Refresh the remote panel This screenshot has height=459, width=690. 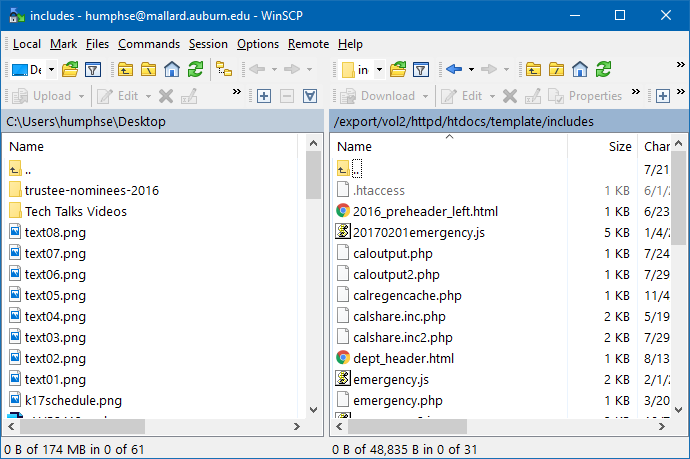tap(603, 70)
